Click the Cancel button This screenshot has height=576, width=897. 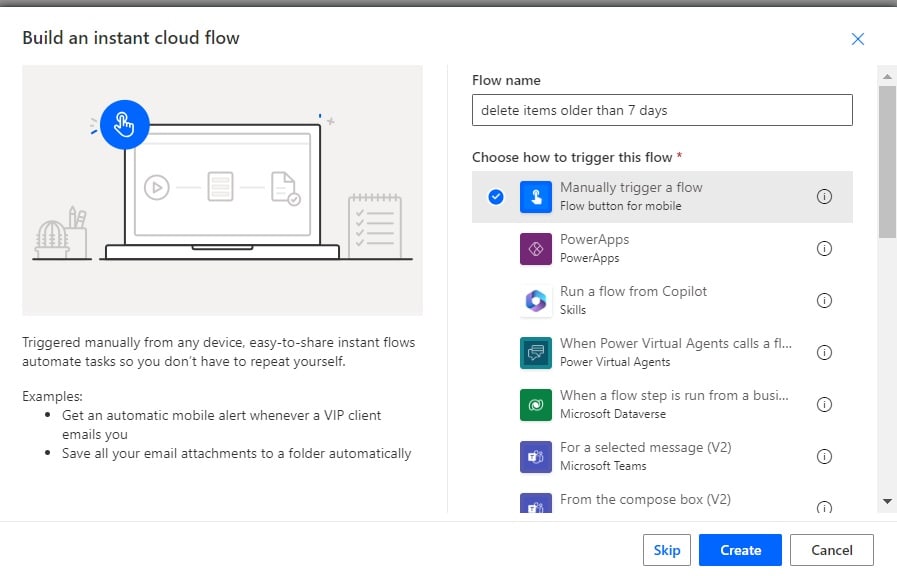point(832,550)
